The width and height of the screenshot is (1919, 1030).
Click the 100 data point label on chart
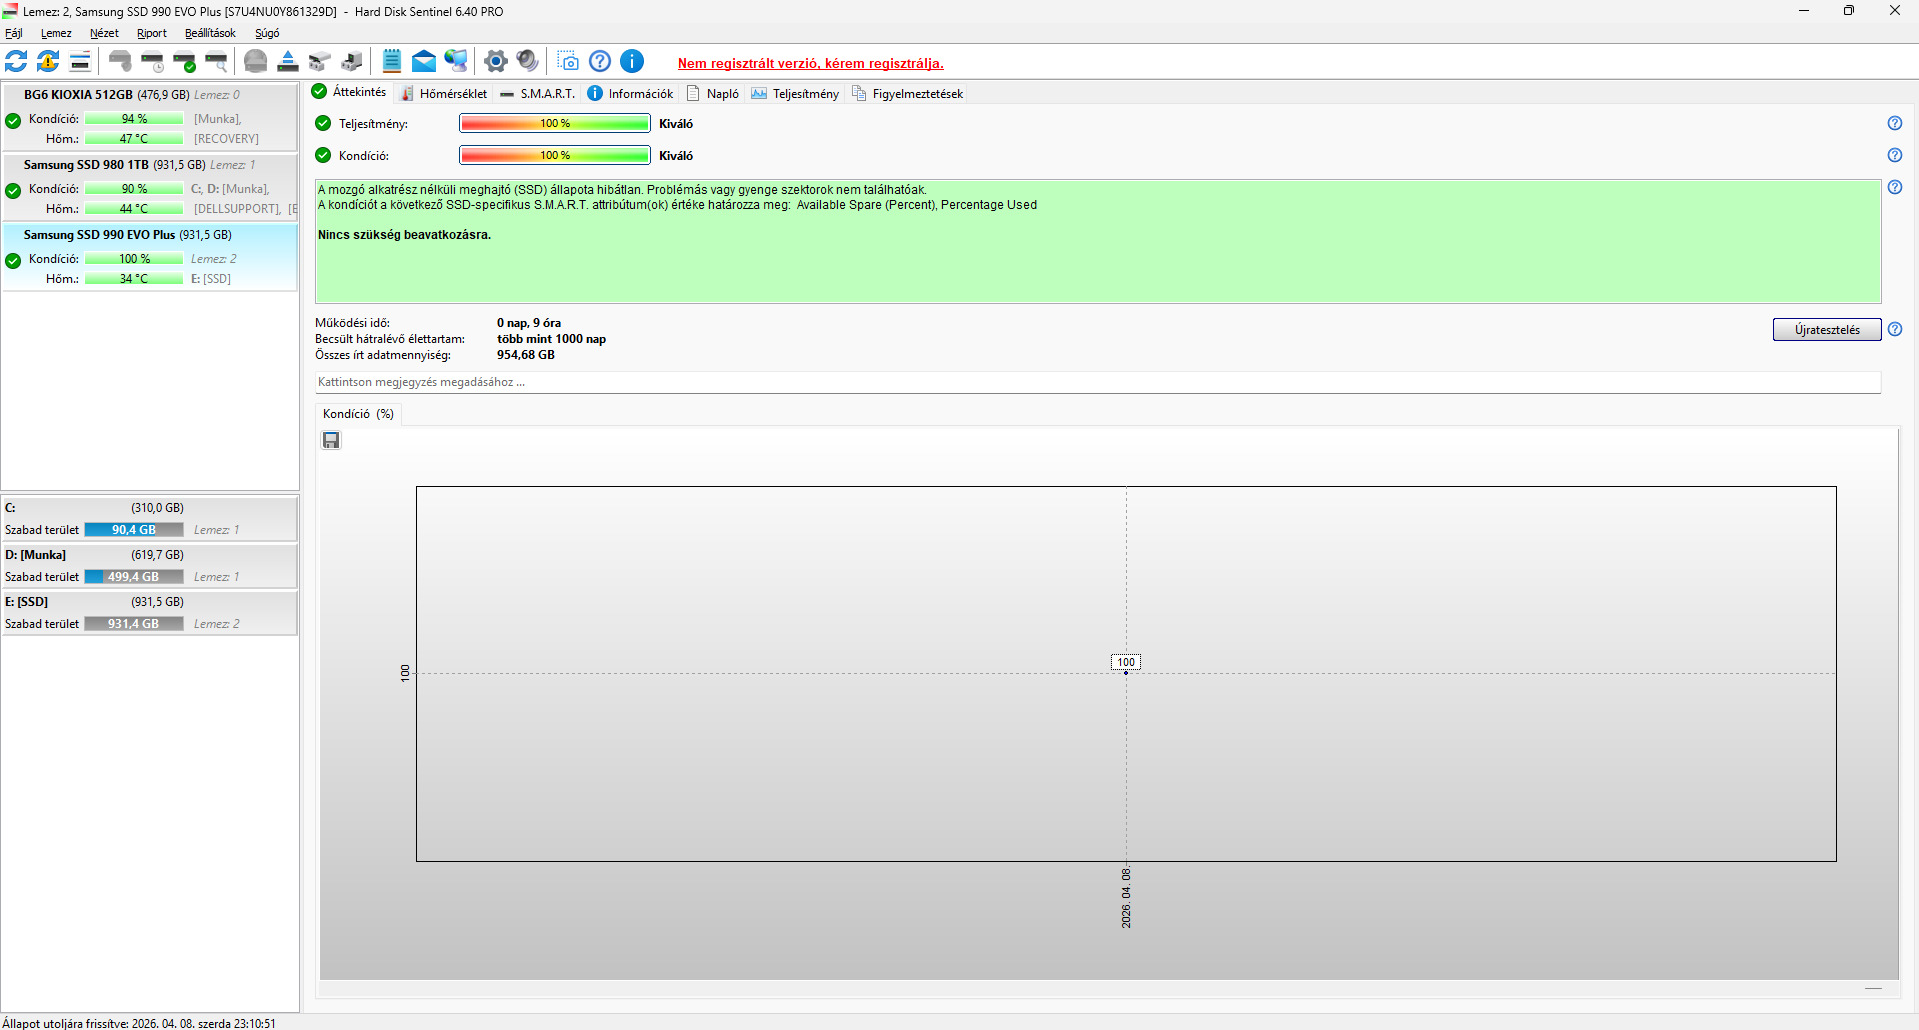tap(1126, 662)
